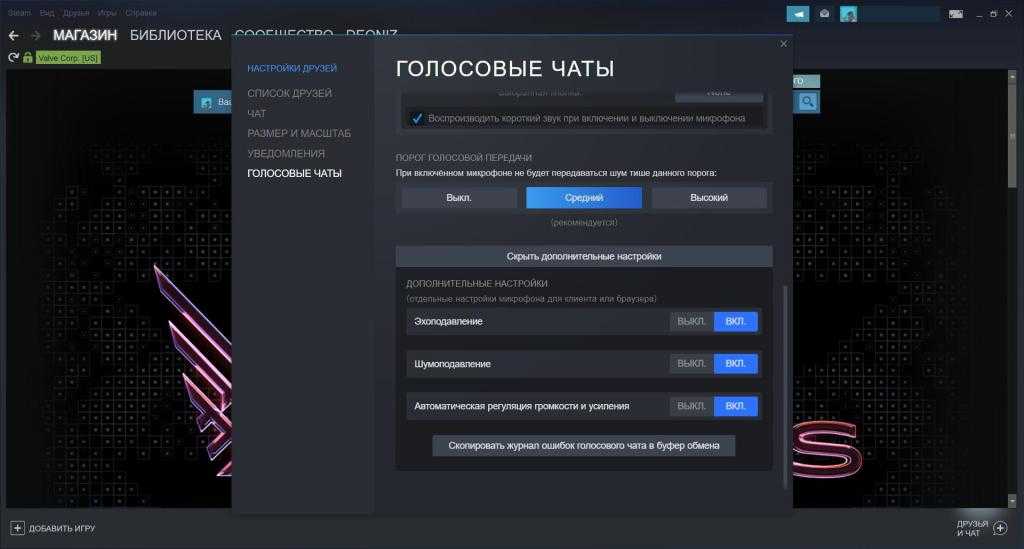The height and width of the screenshot is (549, 1024).
Task: Open Friends and Chat plus icon
Action: click(1000, 527)
